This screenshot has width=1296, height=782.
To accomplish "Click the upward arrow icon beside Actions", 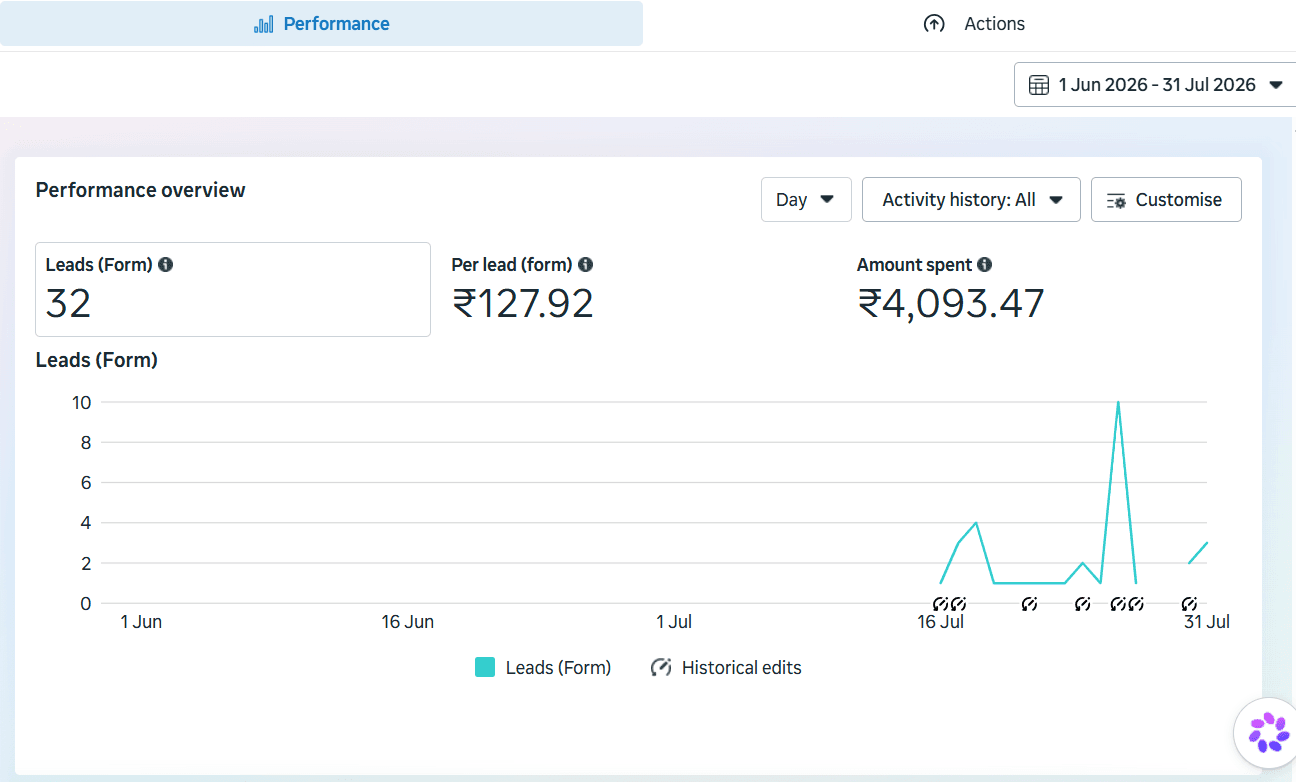I will coord(934,24).
